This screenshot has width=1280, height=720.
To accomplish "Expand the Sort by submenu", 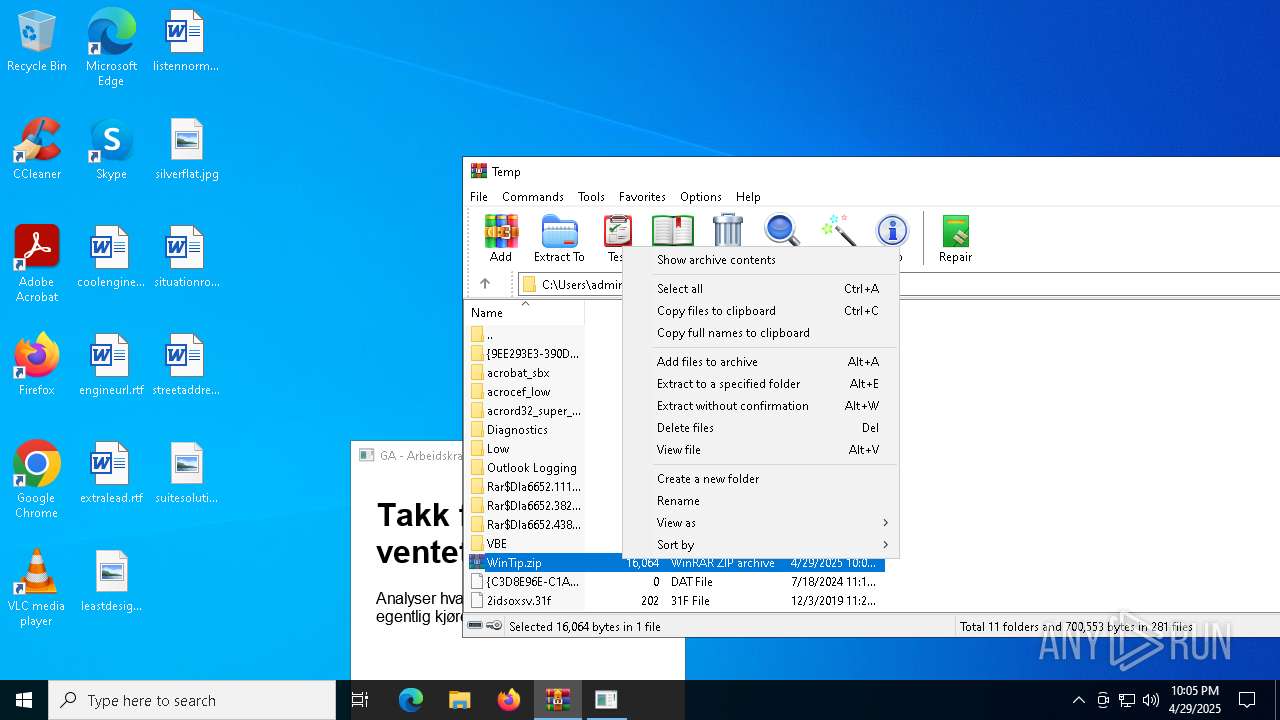I will pyautogui.click(x=760, y=544).
